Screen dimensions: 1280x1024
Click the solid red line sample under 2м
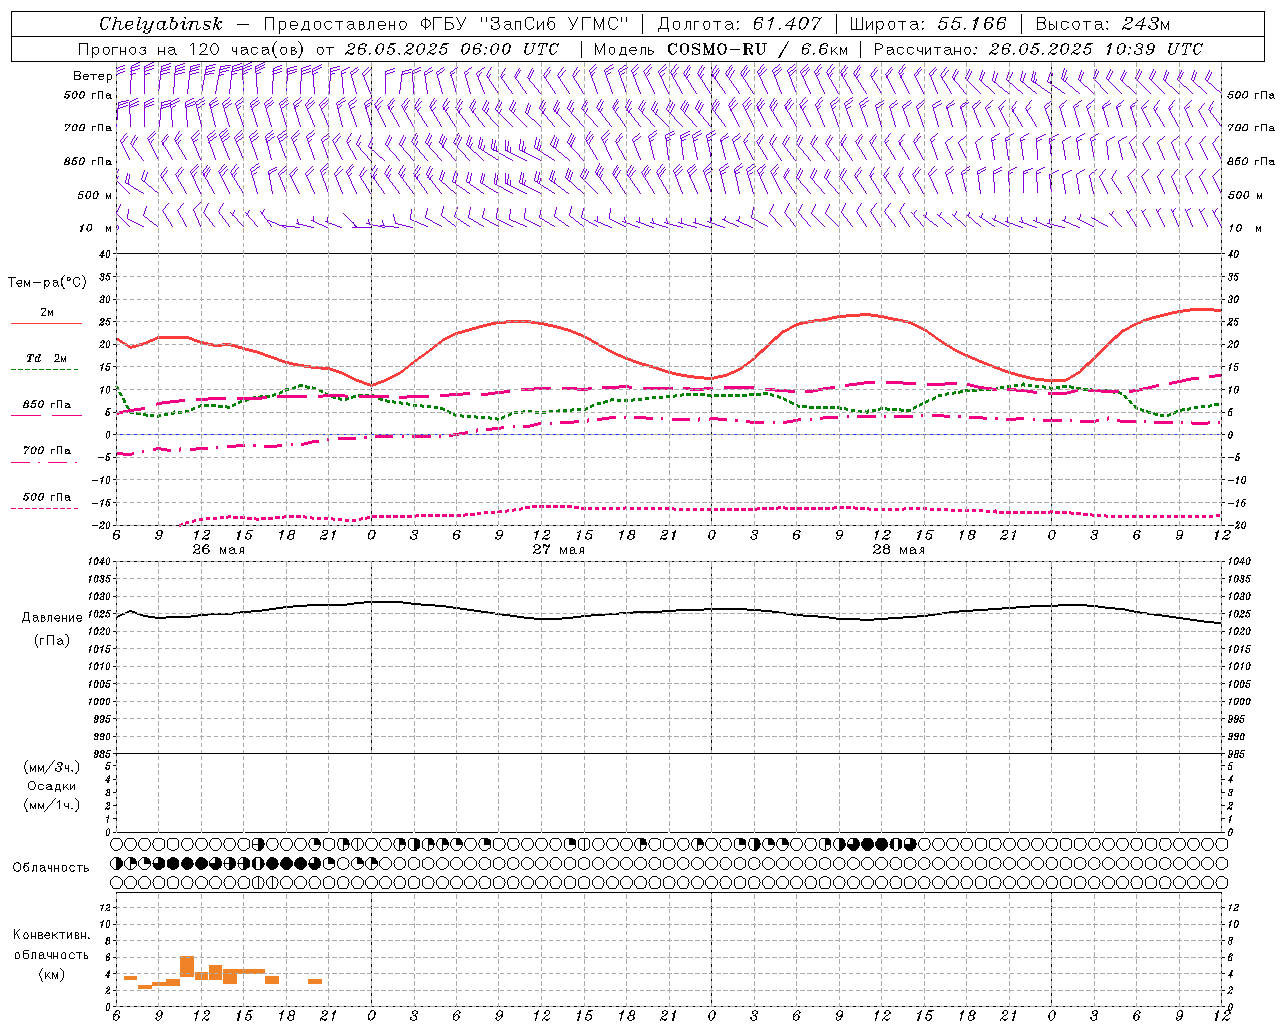point(46,323)
